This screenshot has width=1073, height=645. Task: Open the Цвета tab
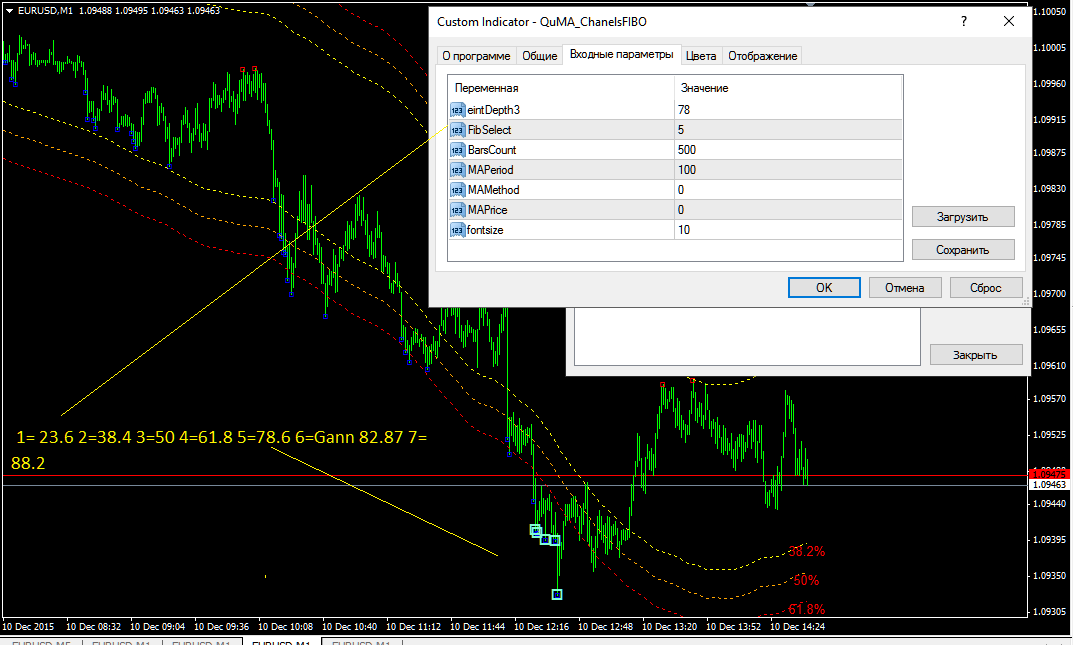[701, 56]
